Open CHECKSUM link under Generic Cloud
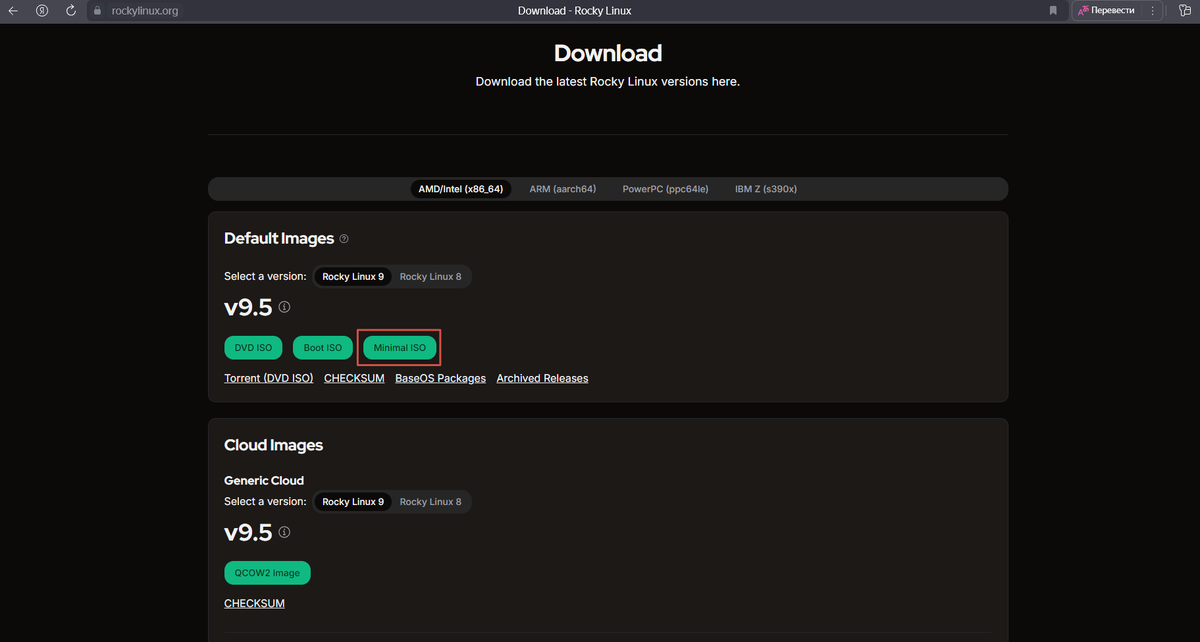 (254, 603)
